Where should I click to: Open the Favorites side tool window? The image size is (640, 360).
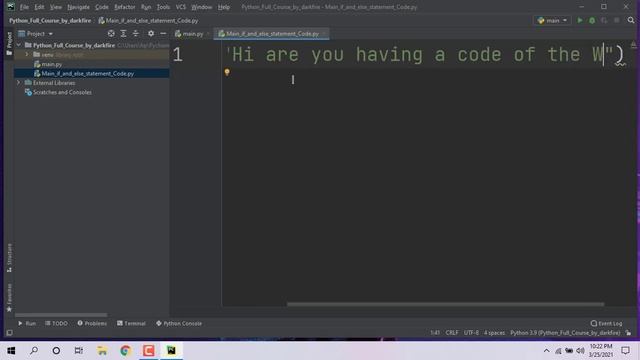tap(9, 298)
